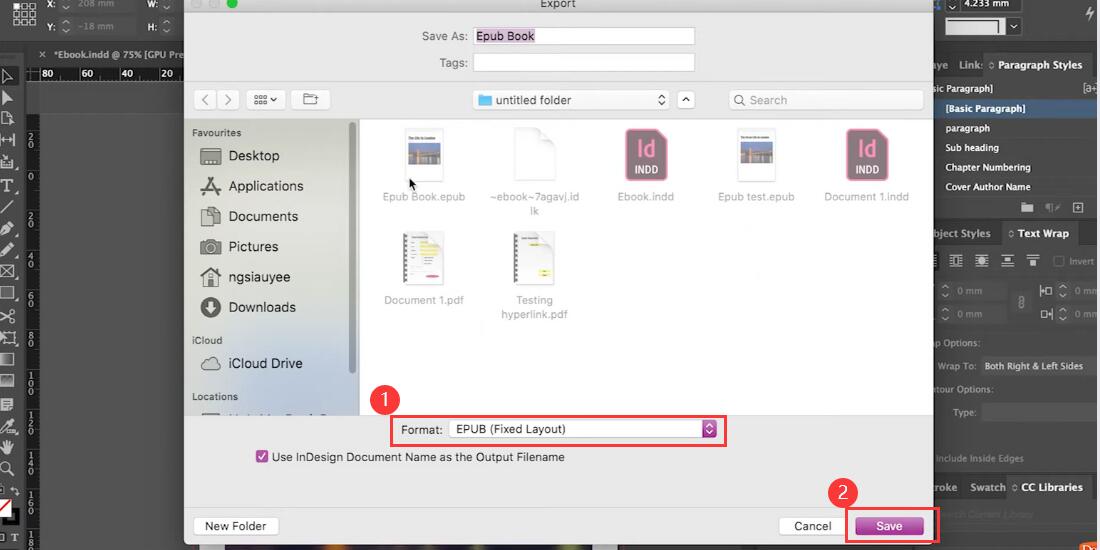Choose Jump object text wrap option
The width and height of the screenshot is (1100, 550).
click(1007, 261)
